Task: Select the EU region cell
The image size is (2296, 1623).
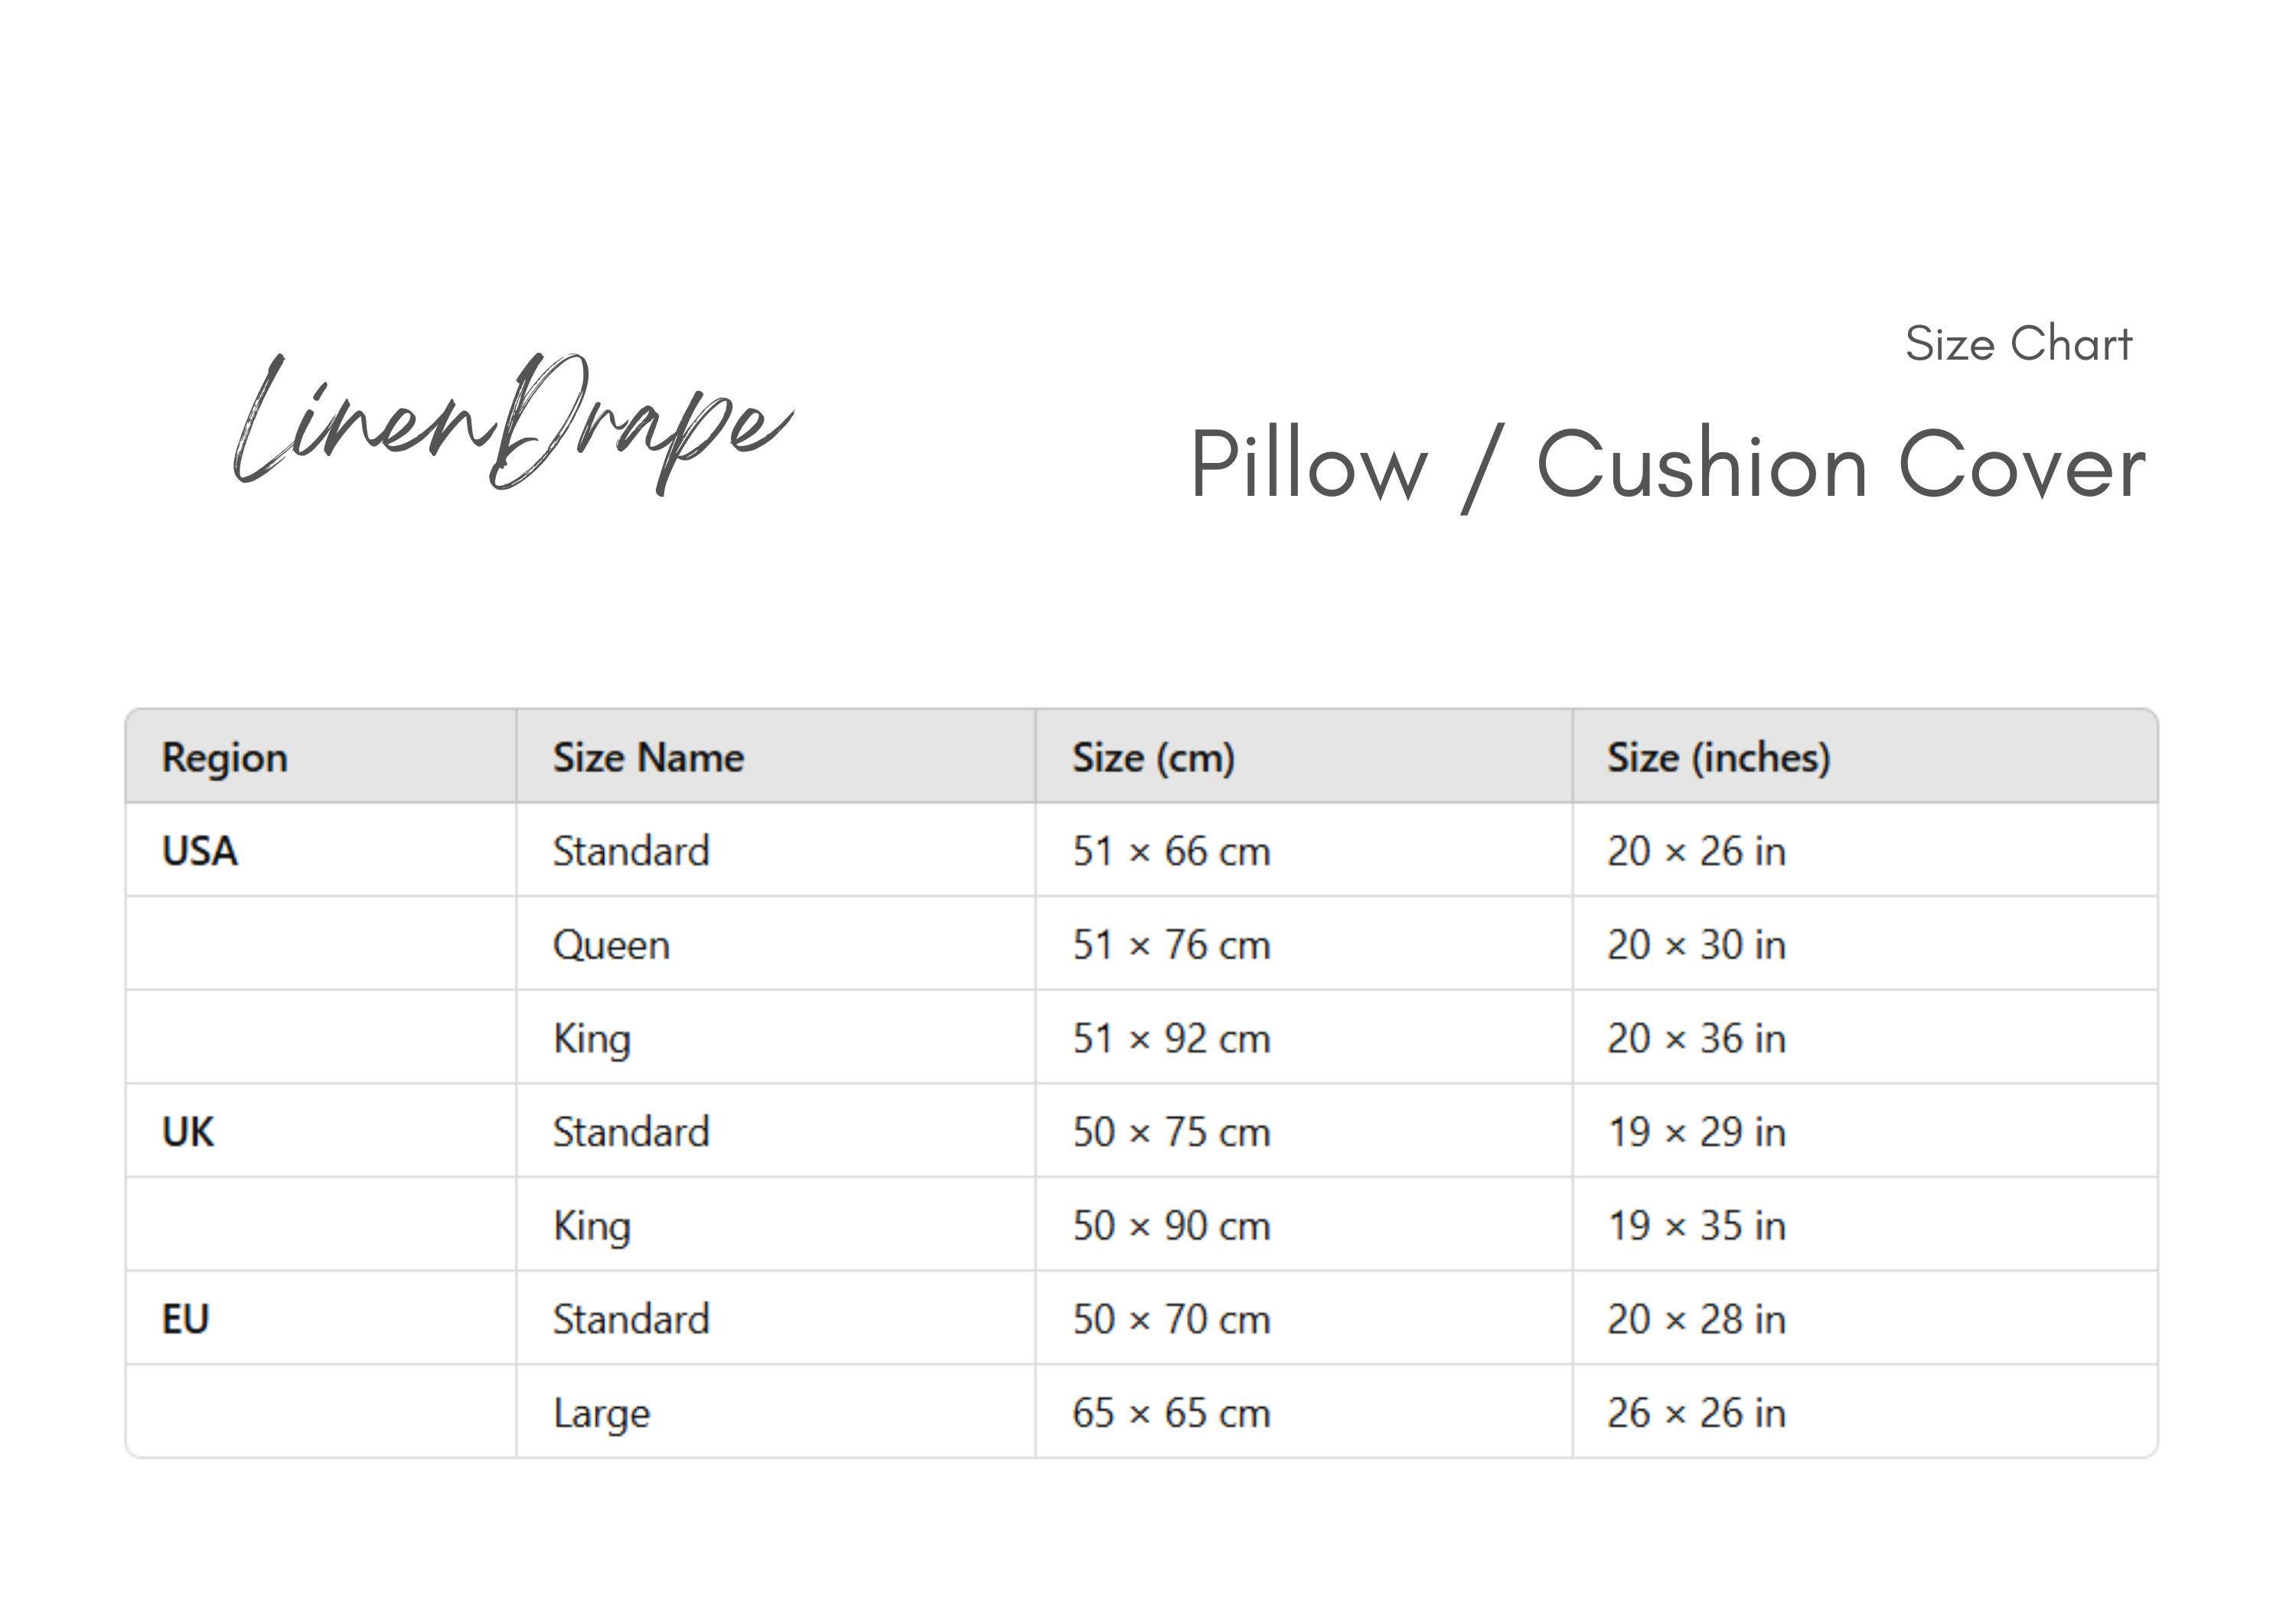Action: [321, 1318]
